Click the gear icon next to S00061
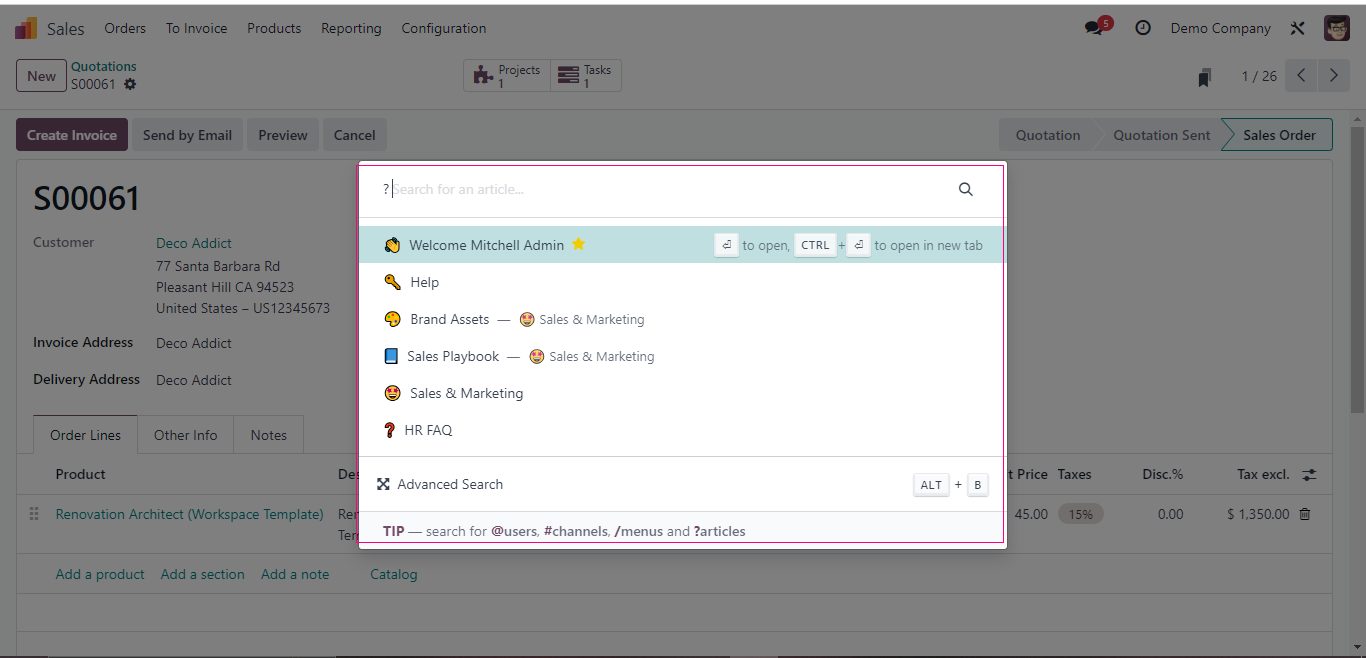Screen dimensions: 1366x658 [x=130, y=85]
